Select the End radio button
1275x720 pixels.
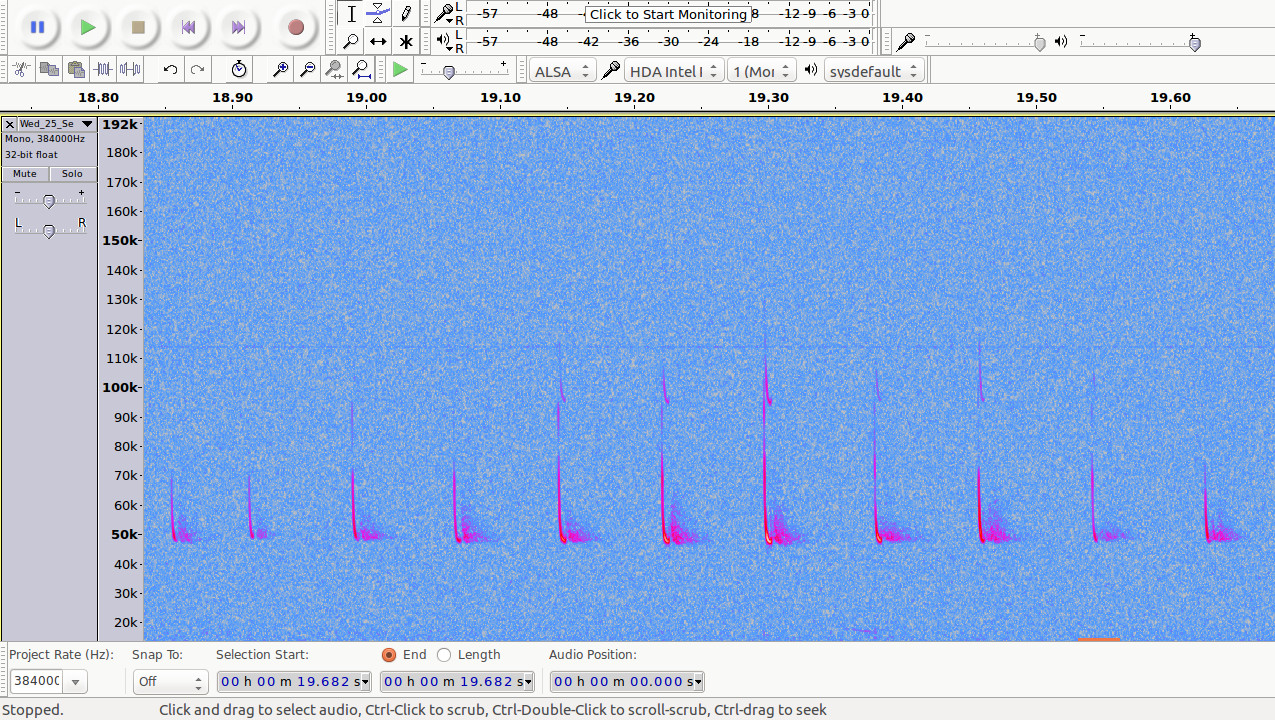(389, 655)
